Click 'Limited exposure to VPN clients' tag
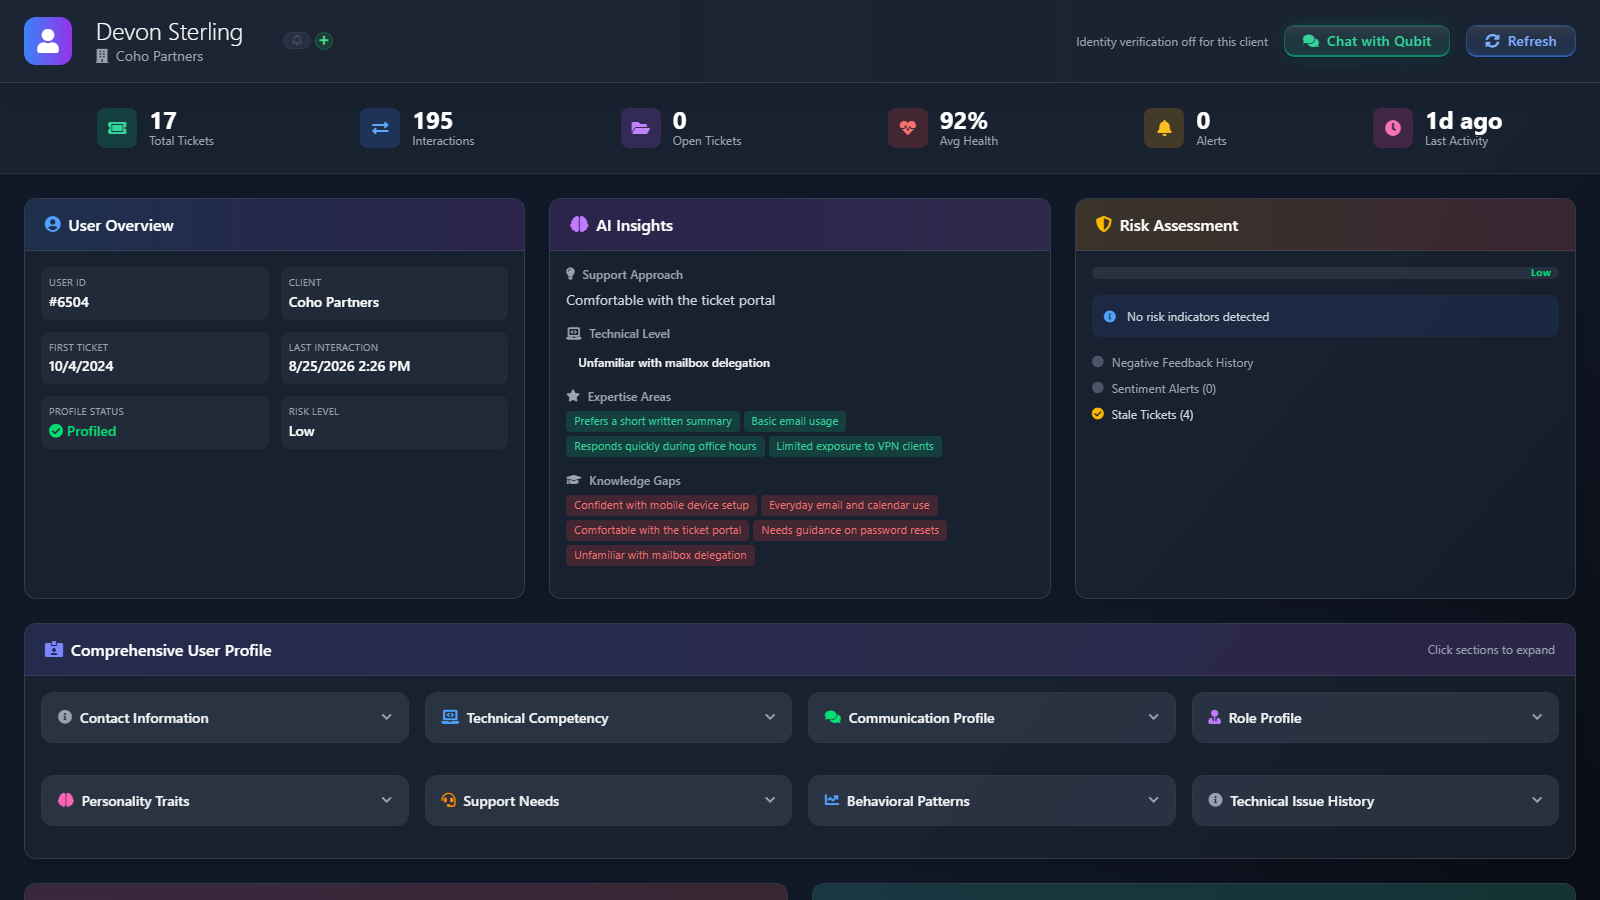This screenshot has height=900, width=1600. tap(855, 446)
